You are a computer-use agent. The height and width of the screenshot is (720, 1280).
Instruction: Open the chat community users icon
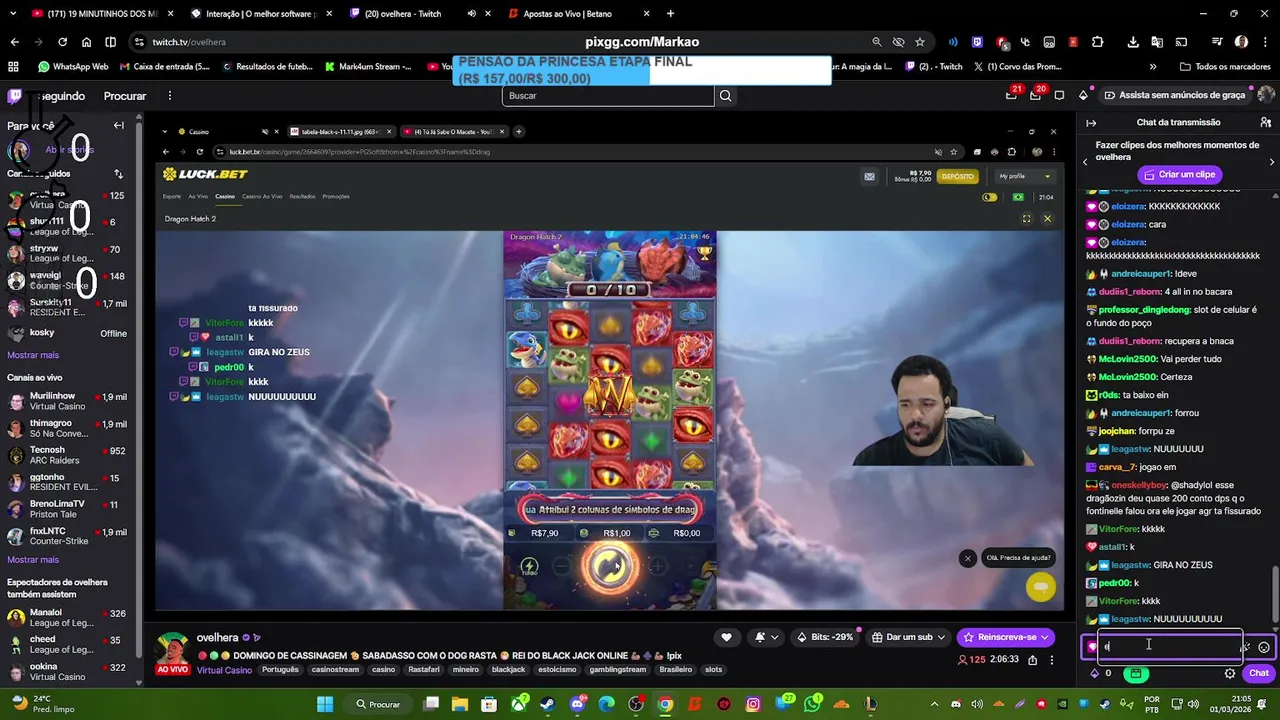(1266, 122)
